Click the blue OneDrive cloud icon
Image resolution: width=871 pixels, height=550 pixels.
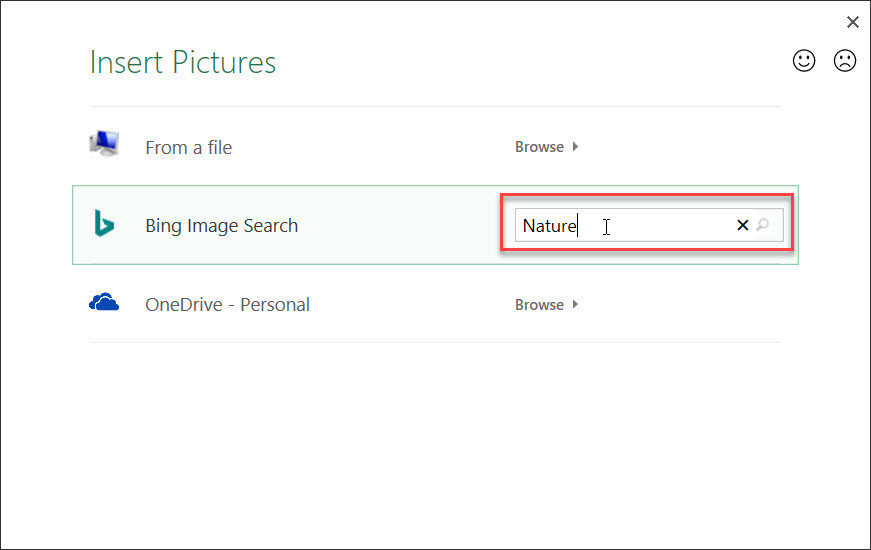(104, 302)
